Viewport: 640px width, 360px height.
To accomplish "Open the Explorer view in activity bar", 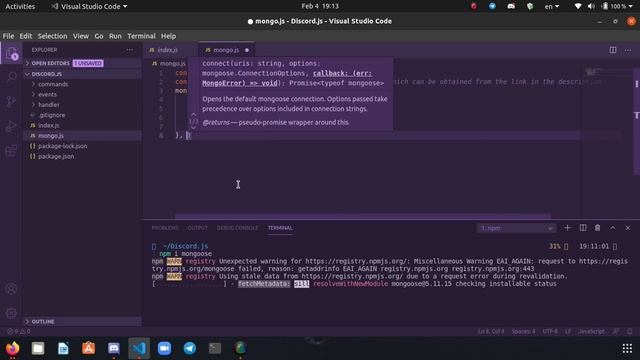I will [x=11, y=53].
